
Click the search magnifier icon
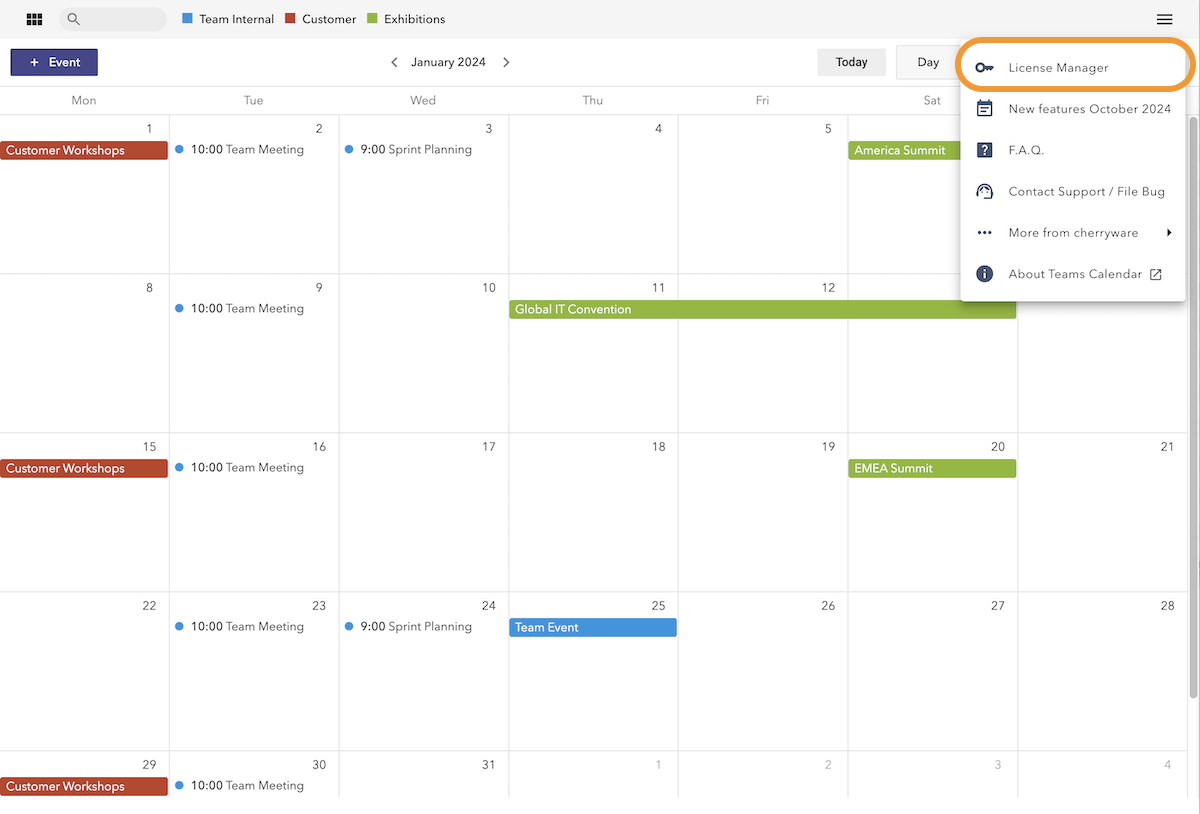(x=73, y=19)
